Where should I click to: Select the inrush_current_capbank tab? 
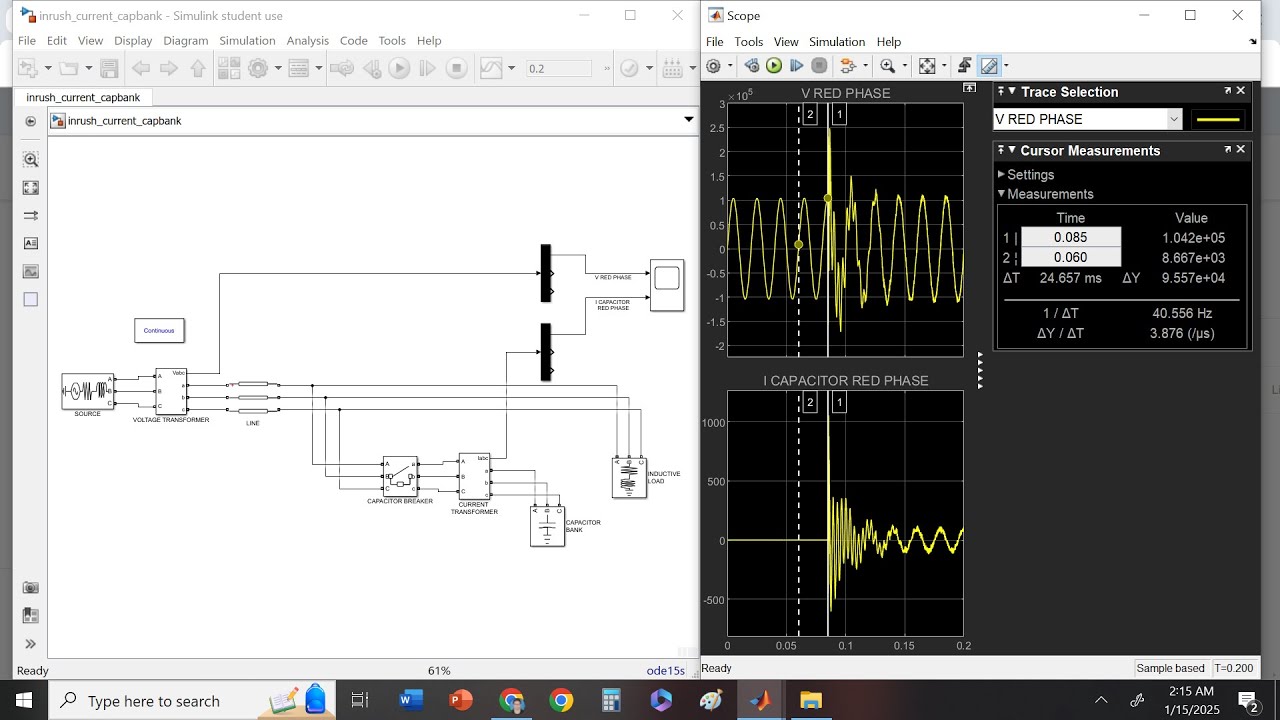pos(83,97)
